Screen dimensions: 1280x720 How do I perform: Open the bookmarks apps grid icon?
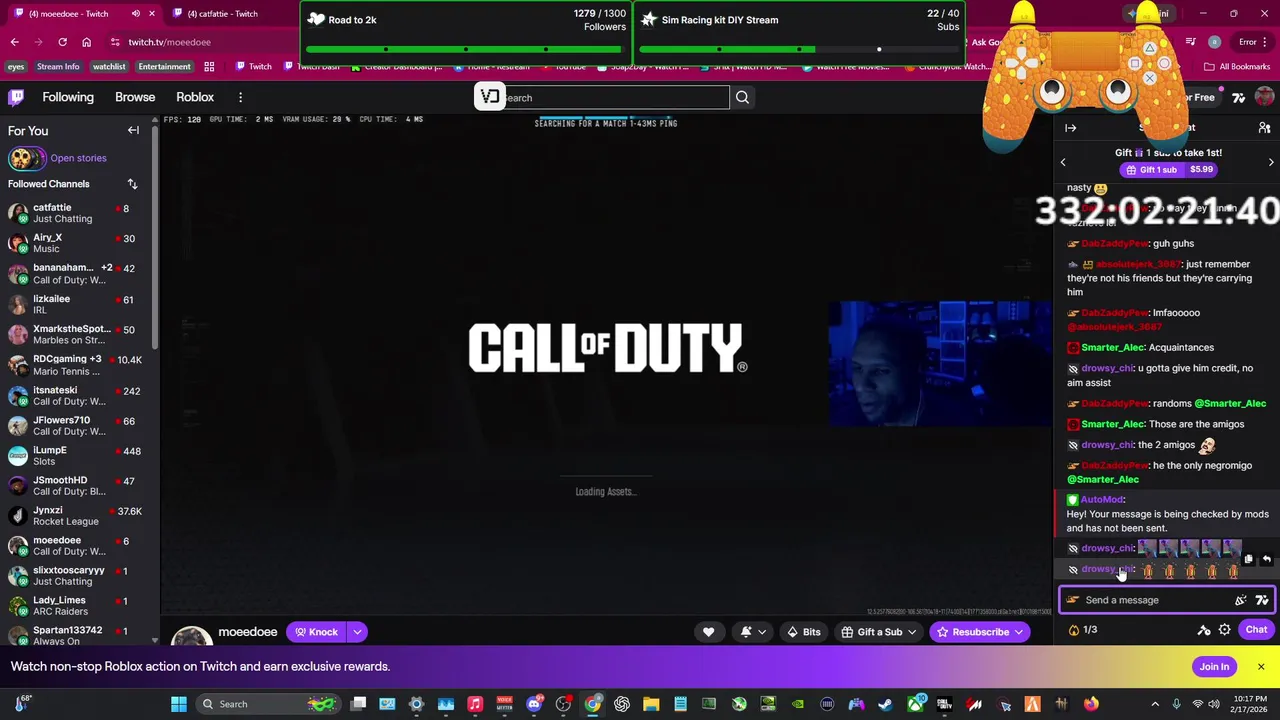point(209,67)
